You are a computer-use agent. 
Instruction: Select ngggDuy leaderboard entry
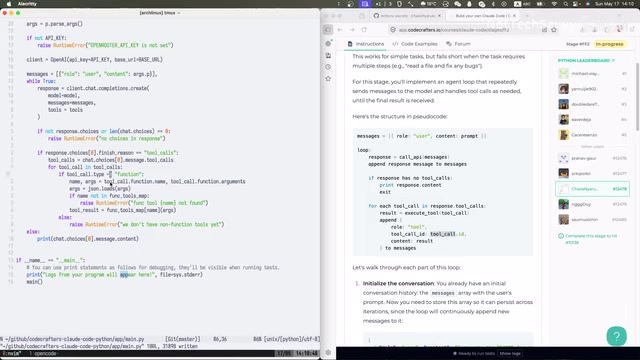[x=592, y=204]
